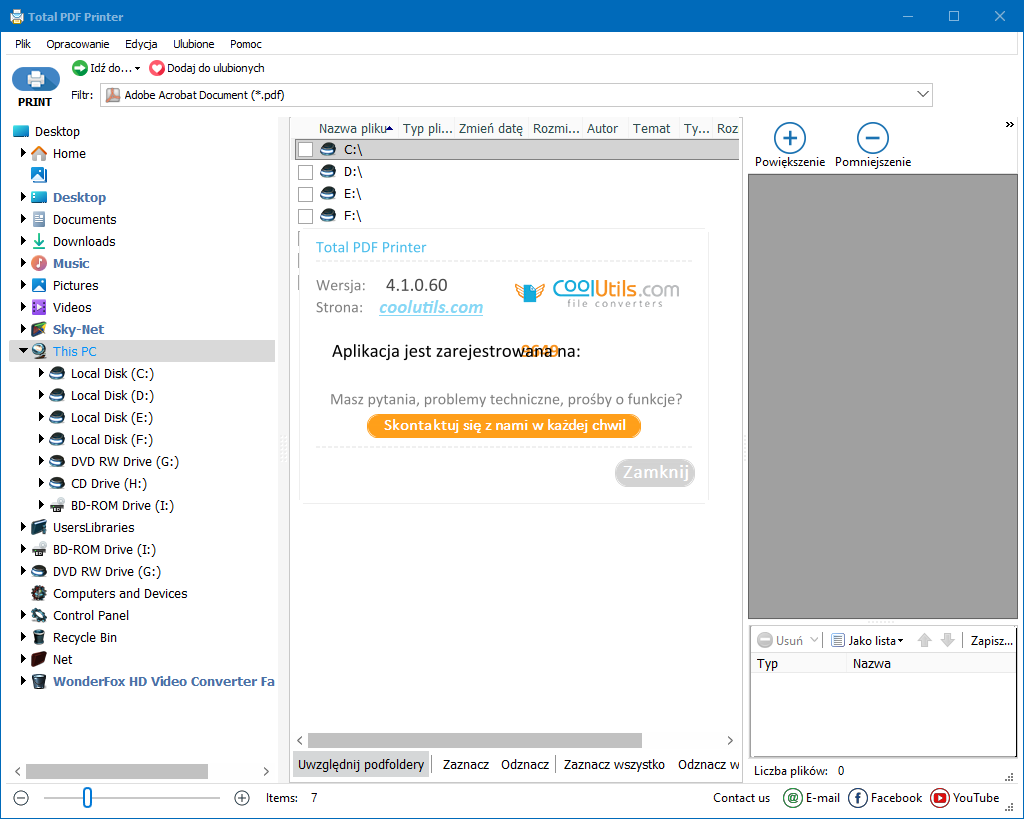Viewport: 1024px width, 819px height.
Task: Click the Pictures icon in tree
Action: click(x=39, y=285)
